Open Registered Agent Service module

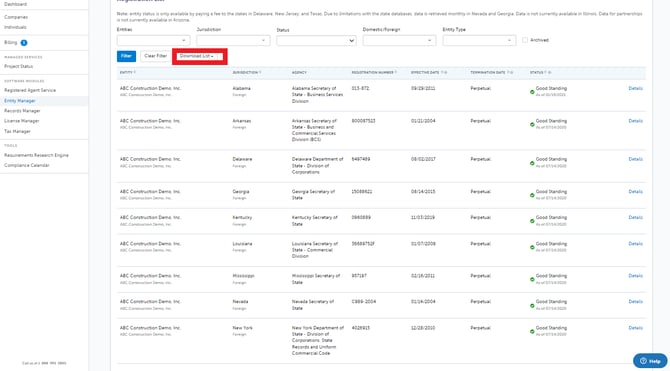(30, 91)
